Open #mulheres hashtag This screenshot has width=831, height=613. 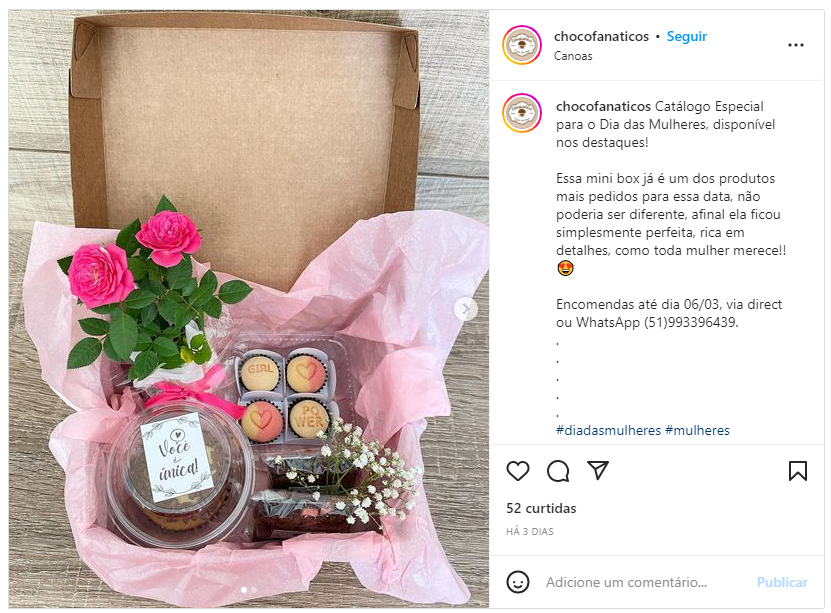pyautogui.click(x=697, y=430)
